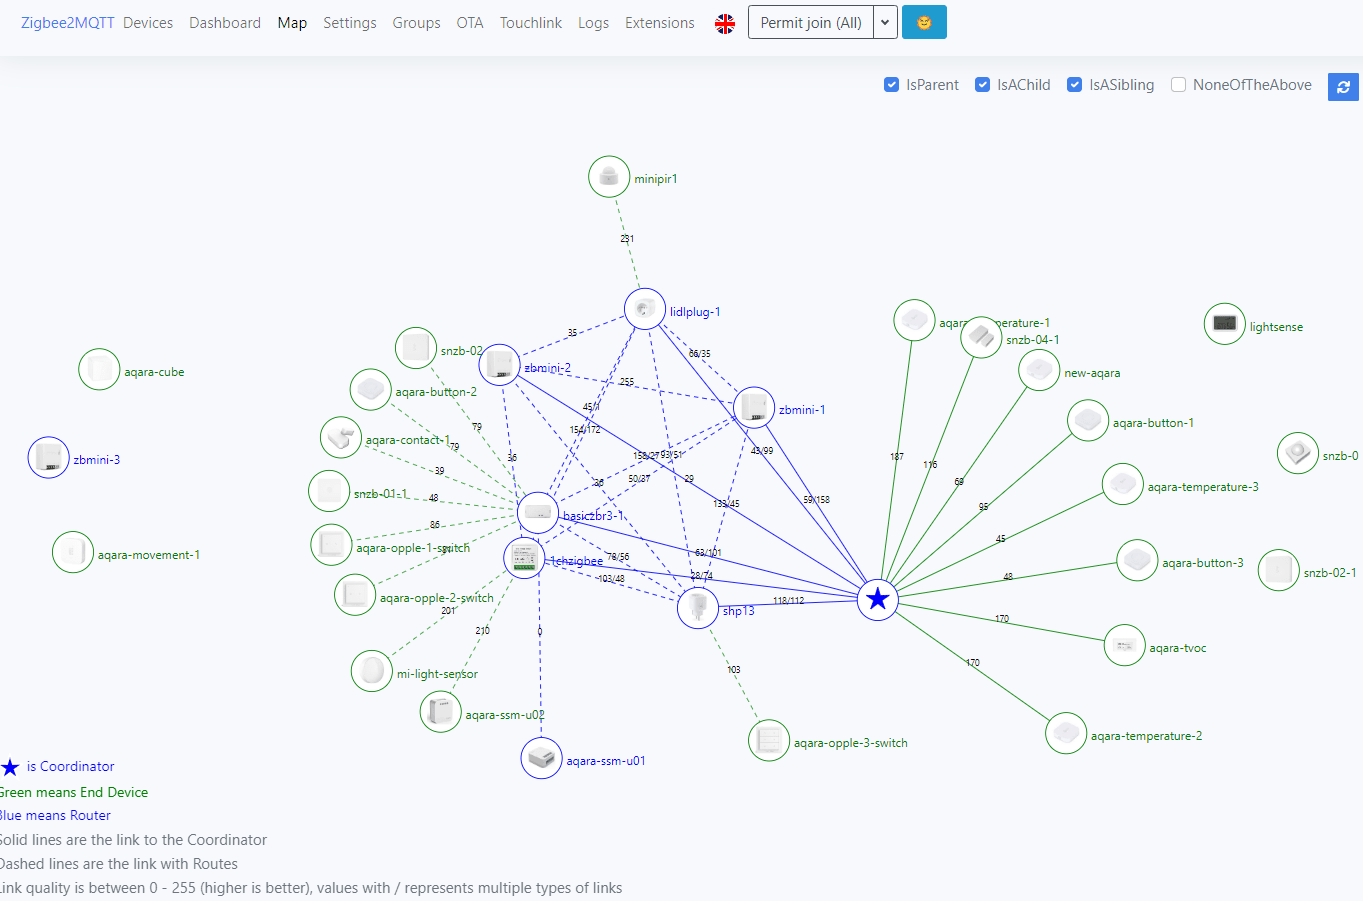Screen dimensions: 1363x901
Task: Click the refresh map button
Action: point(1343,87)
